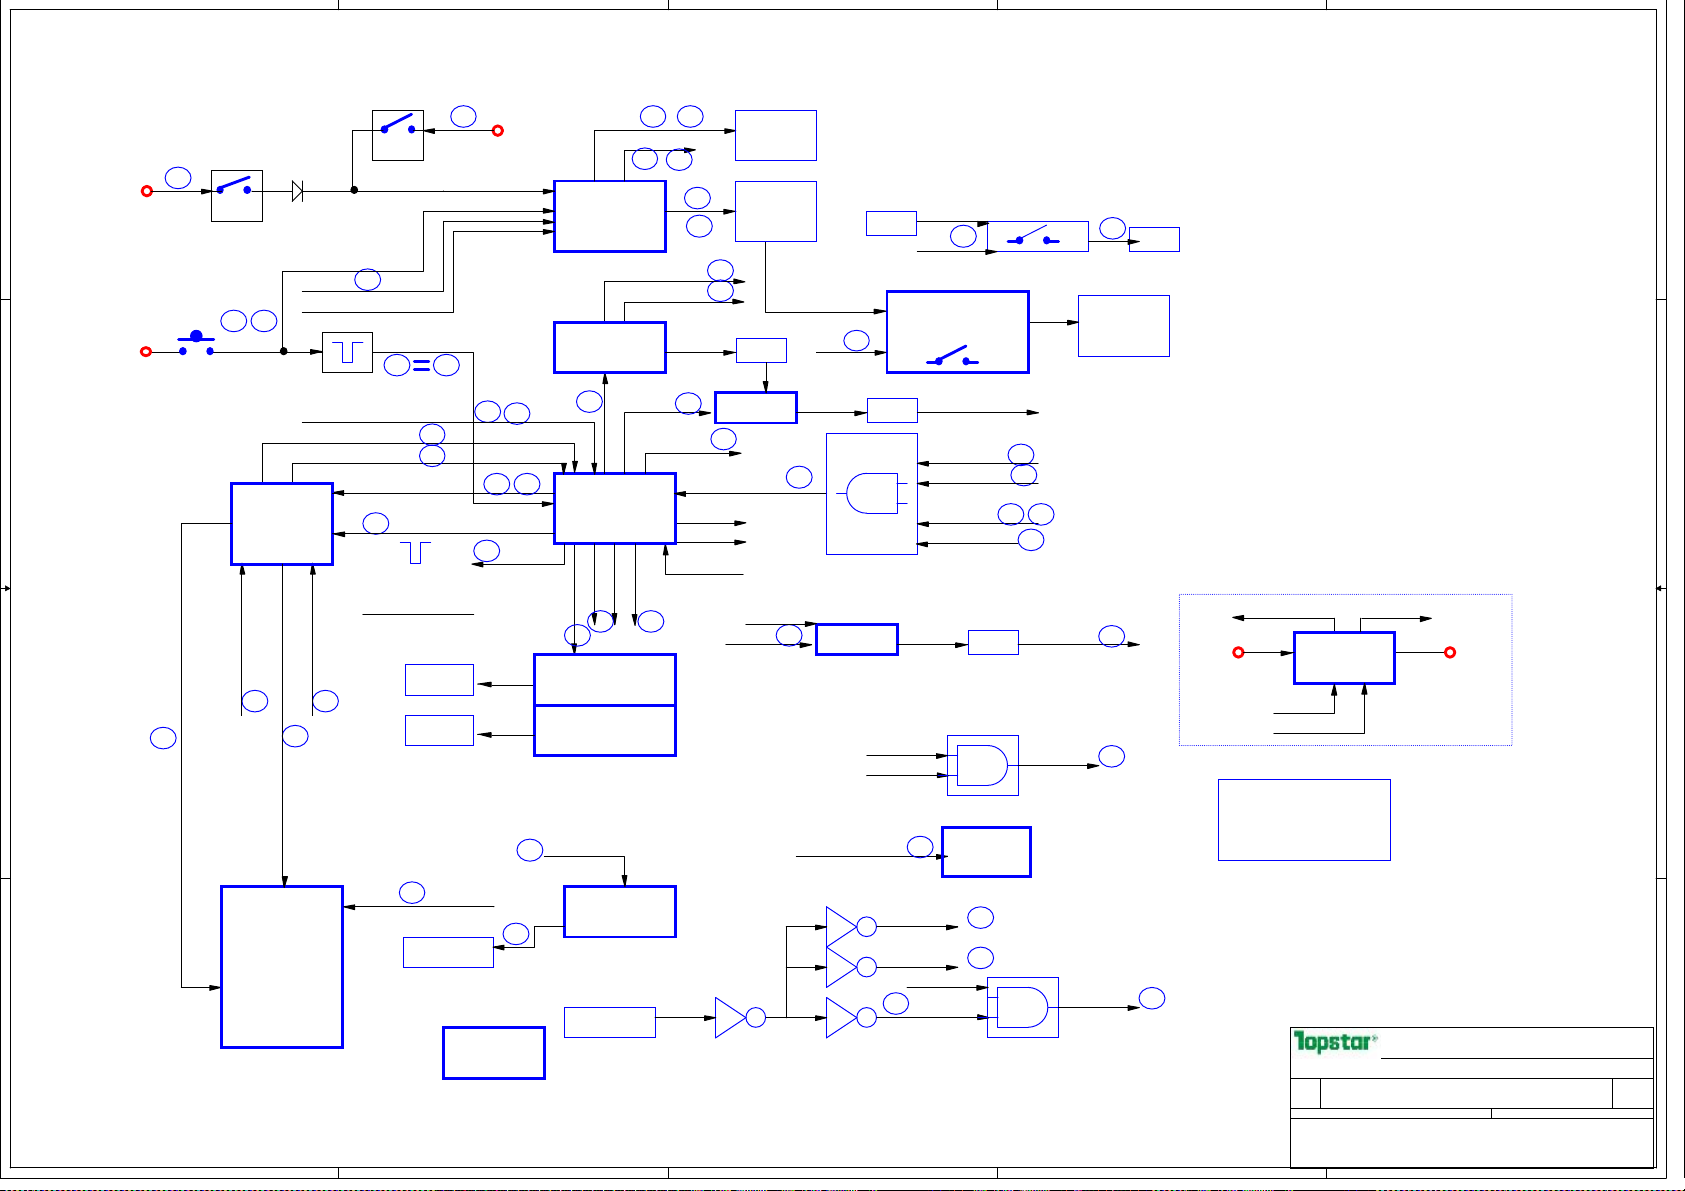
Task: Toggle the switch in the wide thin rectangle
Action: coord(1037,237)
